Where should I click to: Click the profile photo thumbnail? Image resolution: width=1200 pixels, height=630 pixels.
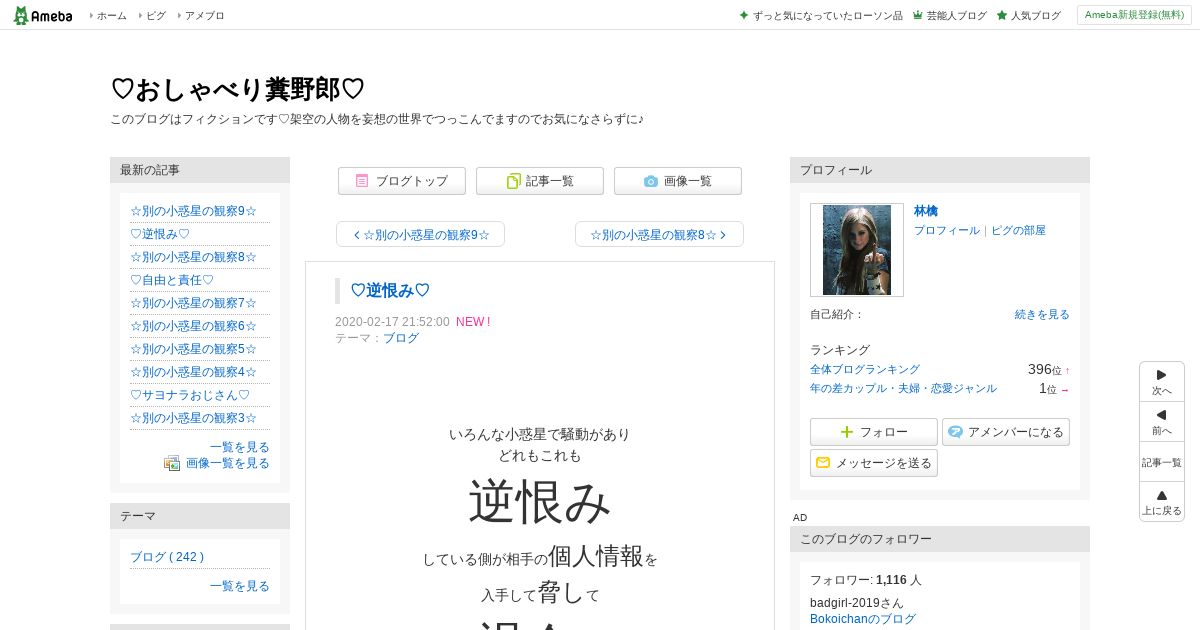tap(857, 250)
